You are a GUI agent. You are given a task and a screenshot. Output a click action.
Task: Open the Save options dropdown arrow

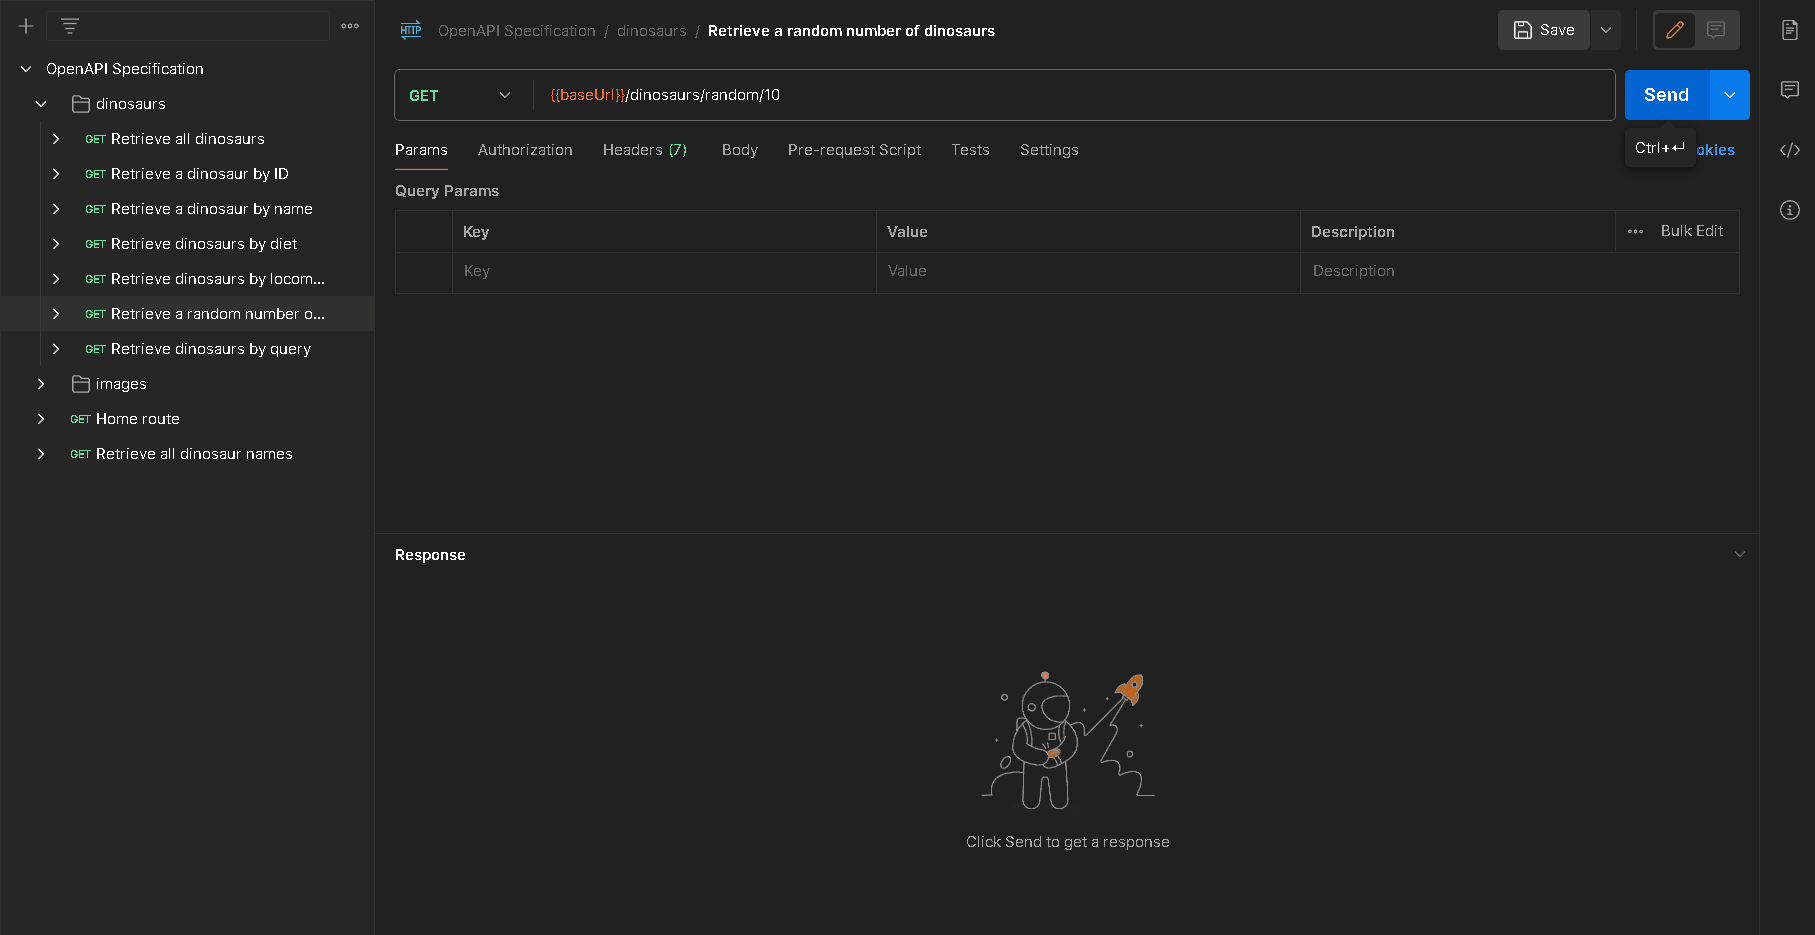coord(1606,30)
